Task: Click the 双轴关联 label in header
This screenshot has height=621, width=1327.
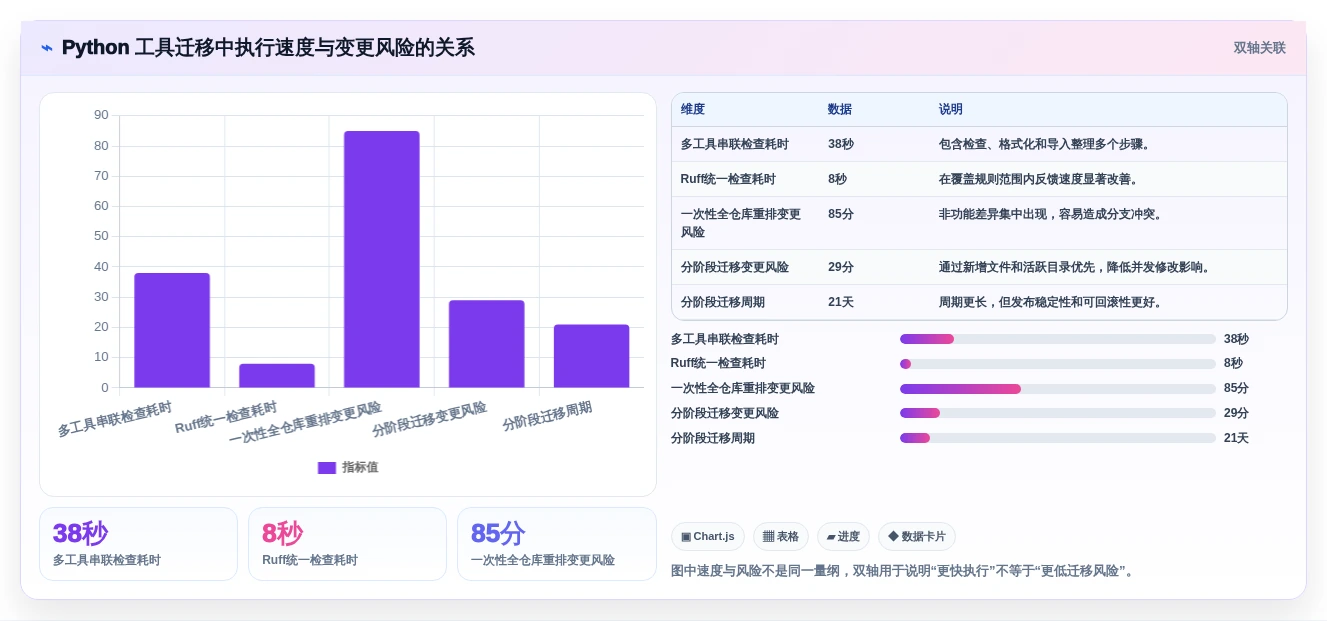Action: [1259, 48]
